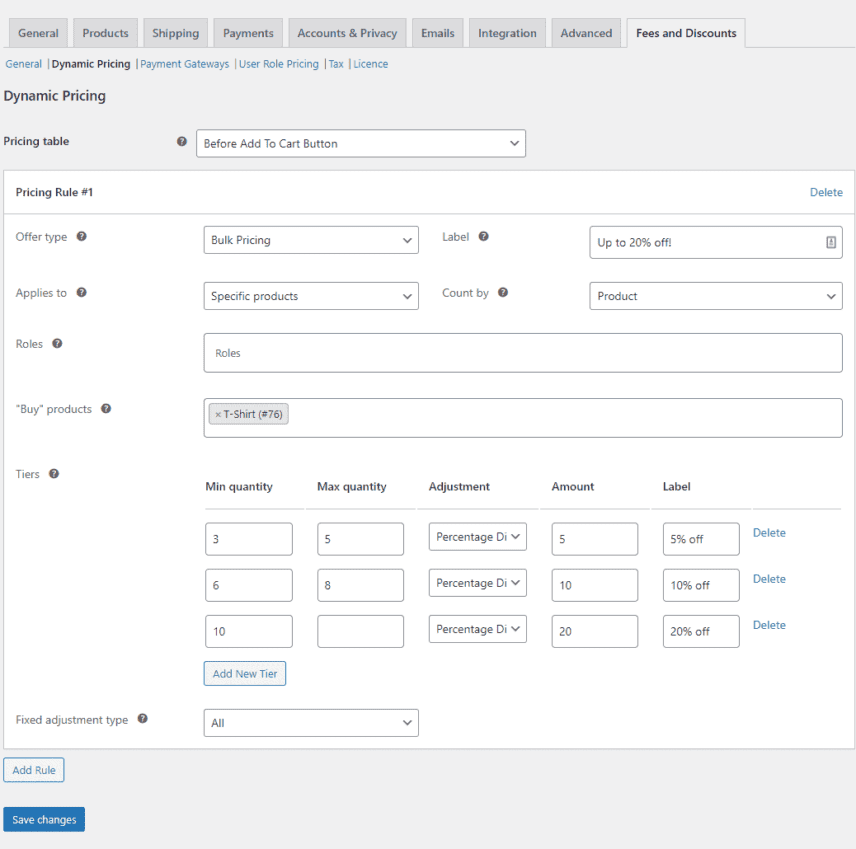Navigate to the User Role Pricing section
The height and width of the screenshot is (849, 856).
279,63
